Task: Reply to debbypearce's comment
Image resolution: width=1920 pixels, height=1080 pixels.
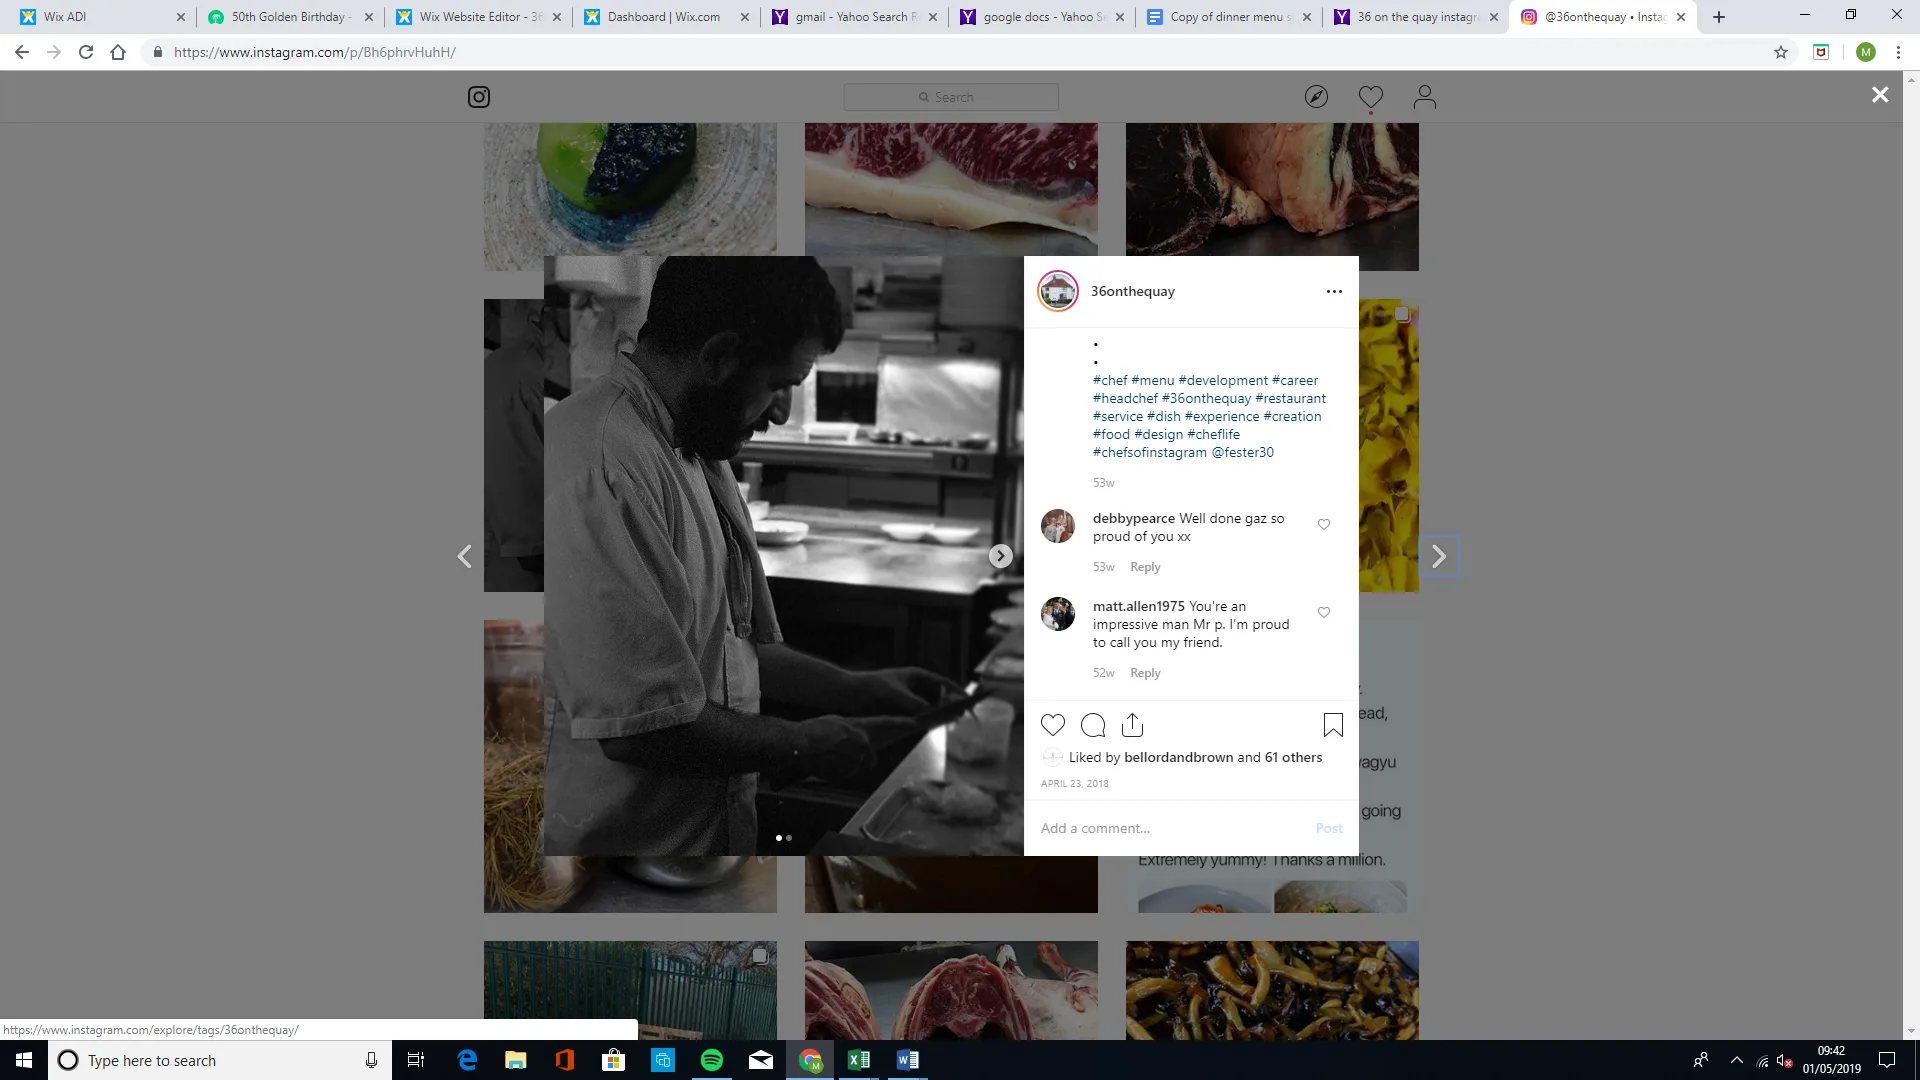Action: pos(1145,567)
